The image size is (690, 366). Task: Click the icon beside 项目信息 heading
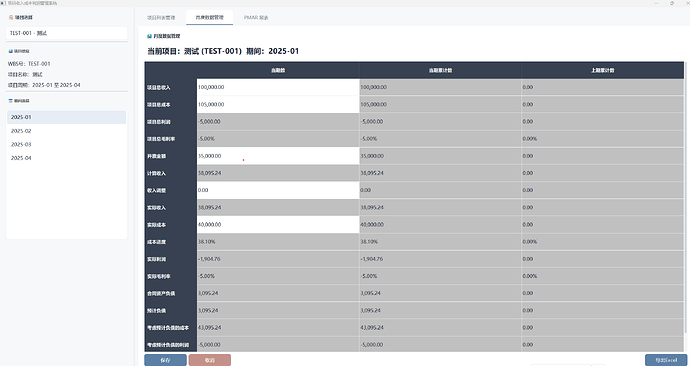point(11,51)
